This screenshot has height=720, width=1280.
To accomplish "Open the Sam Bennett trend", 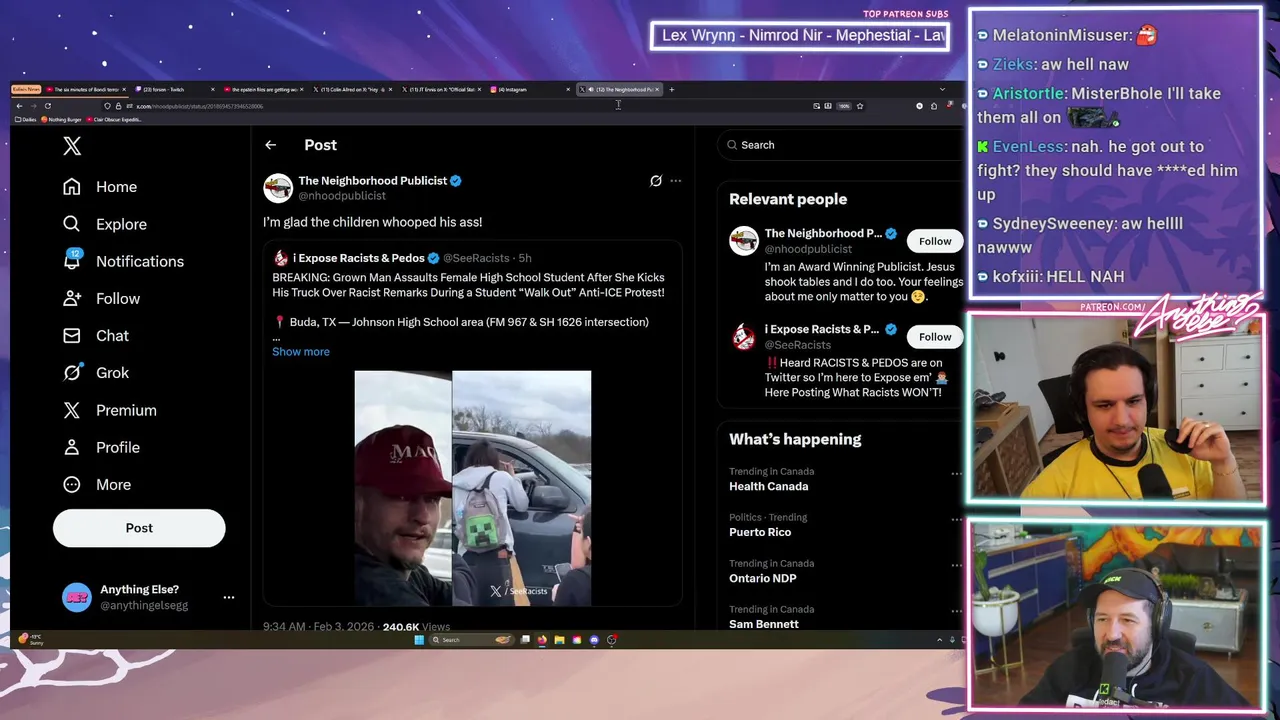I will (764, 624).
